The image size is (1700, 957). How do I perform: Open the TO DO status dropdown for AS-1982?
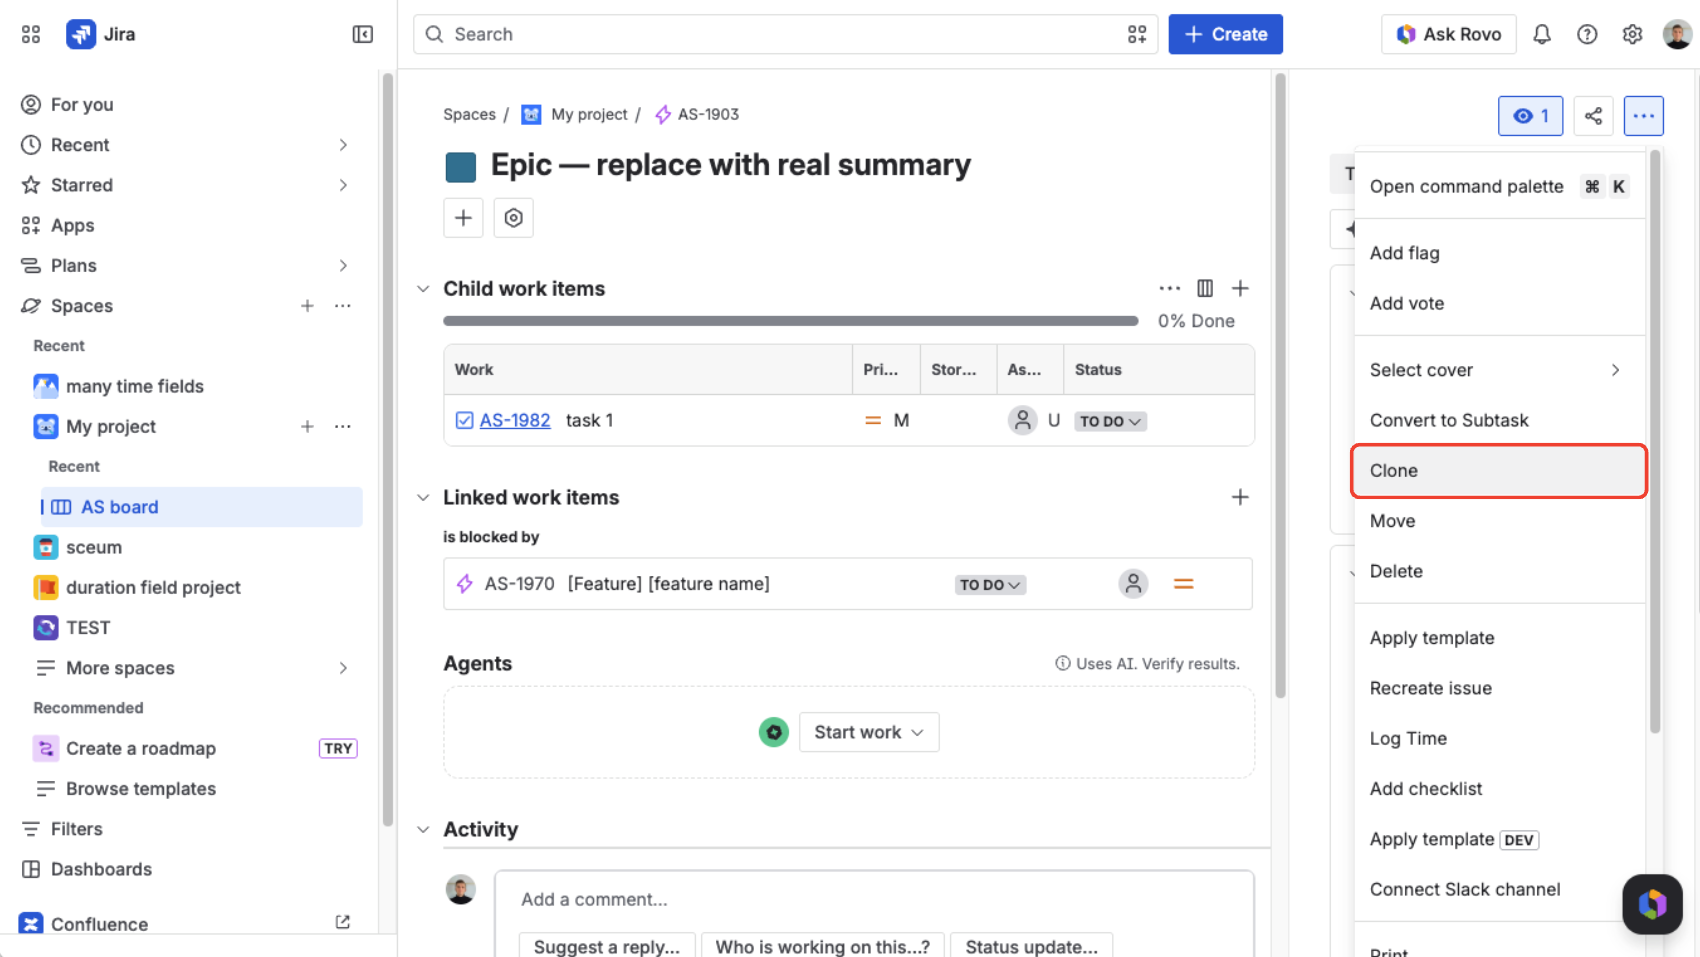pos(1110,421)
